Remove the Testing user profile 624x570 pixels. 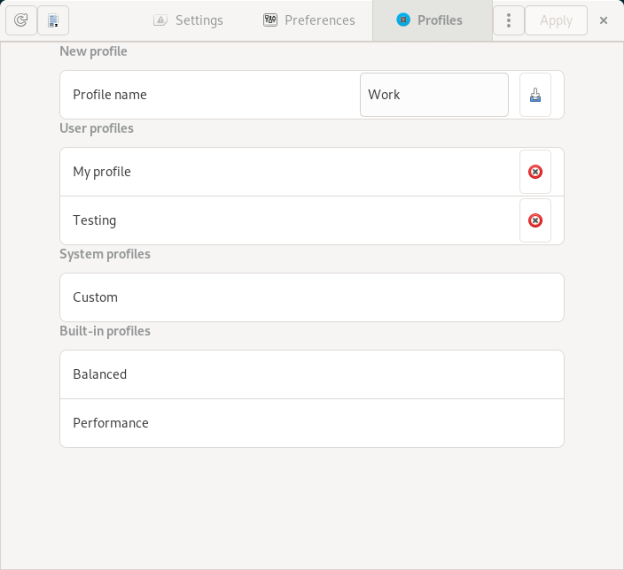535,220
